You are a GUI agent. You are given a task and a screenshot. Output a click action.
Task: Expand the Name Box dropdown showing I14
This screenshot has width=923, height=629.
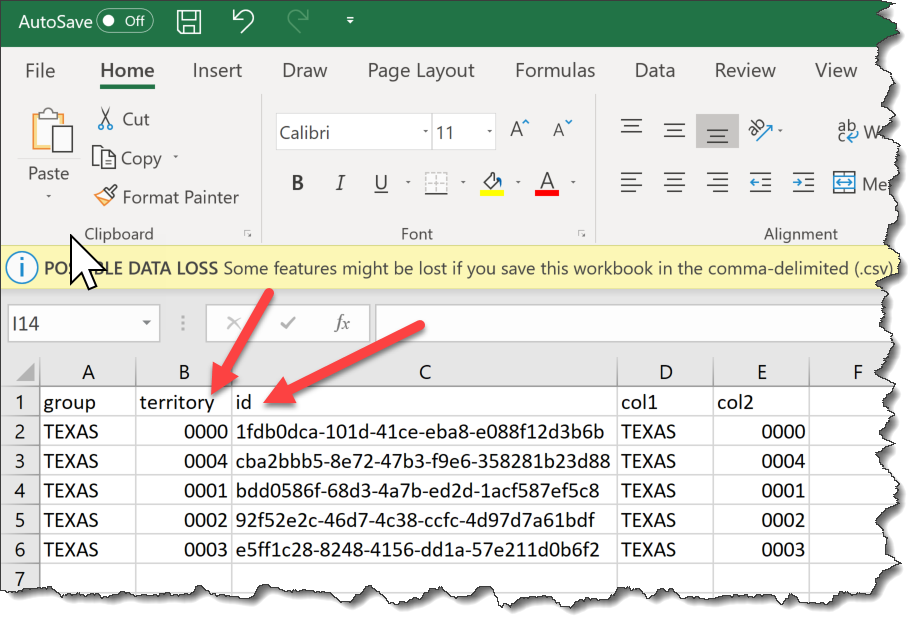click(147, 323)
